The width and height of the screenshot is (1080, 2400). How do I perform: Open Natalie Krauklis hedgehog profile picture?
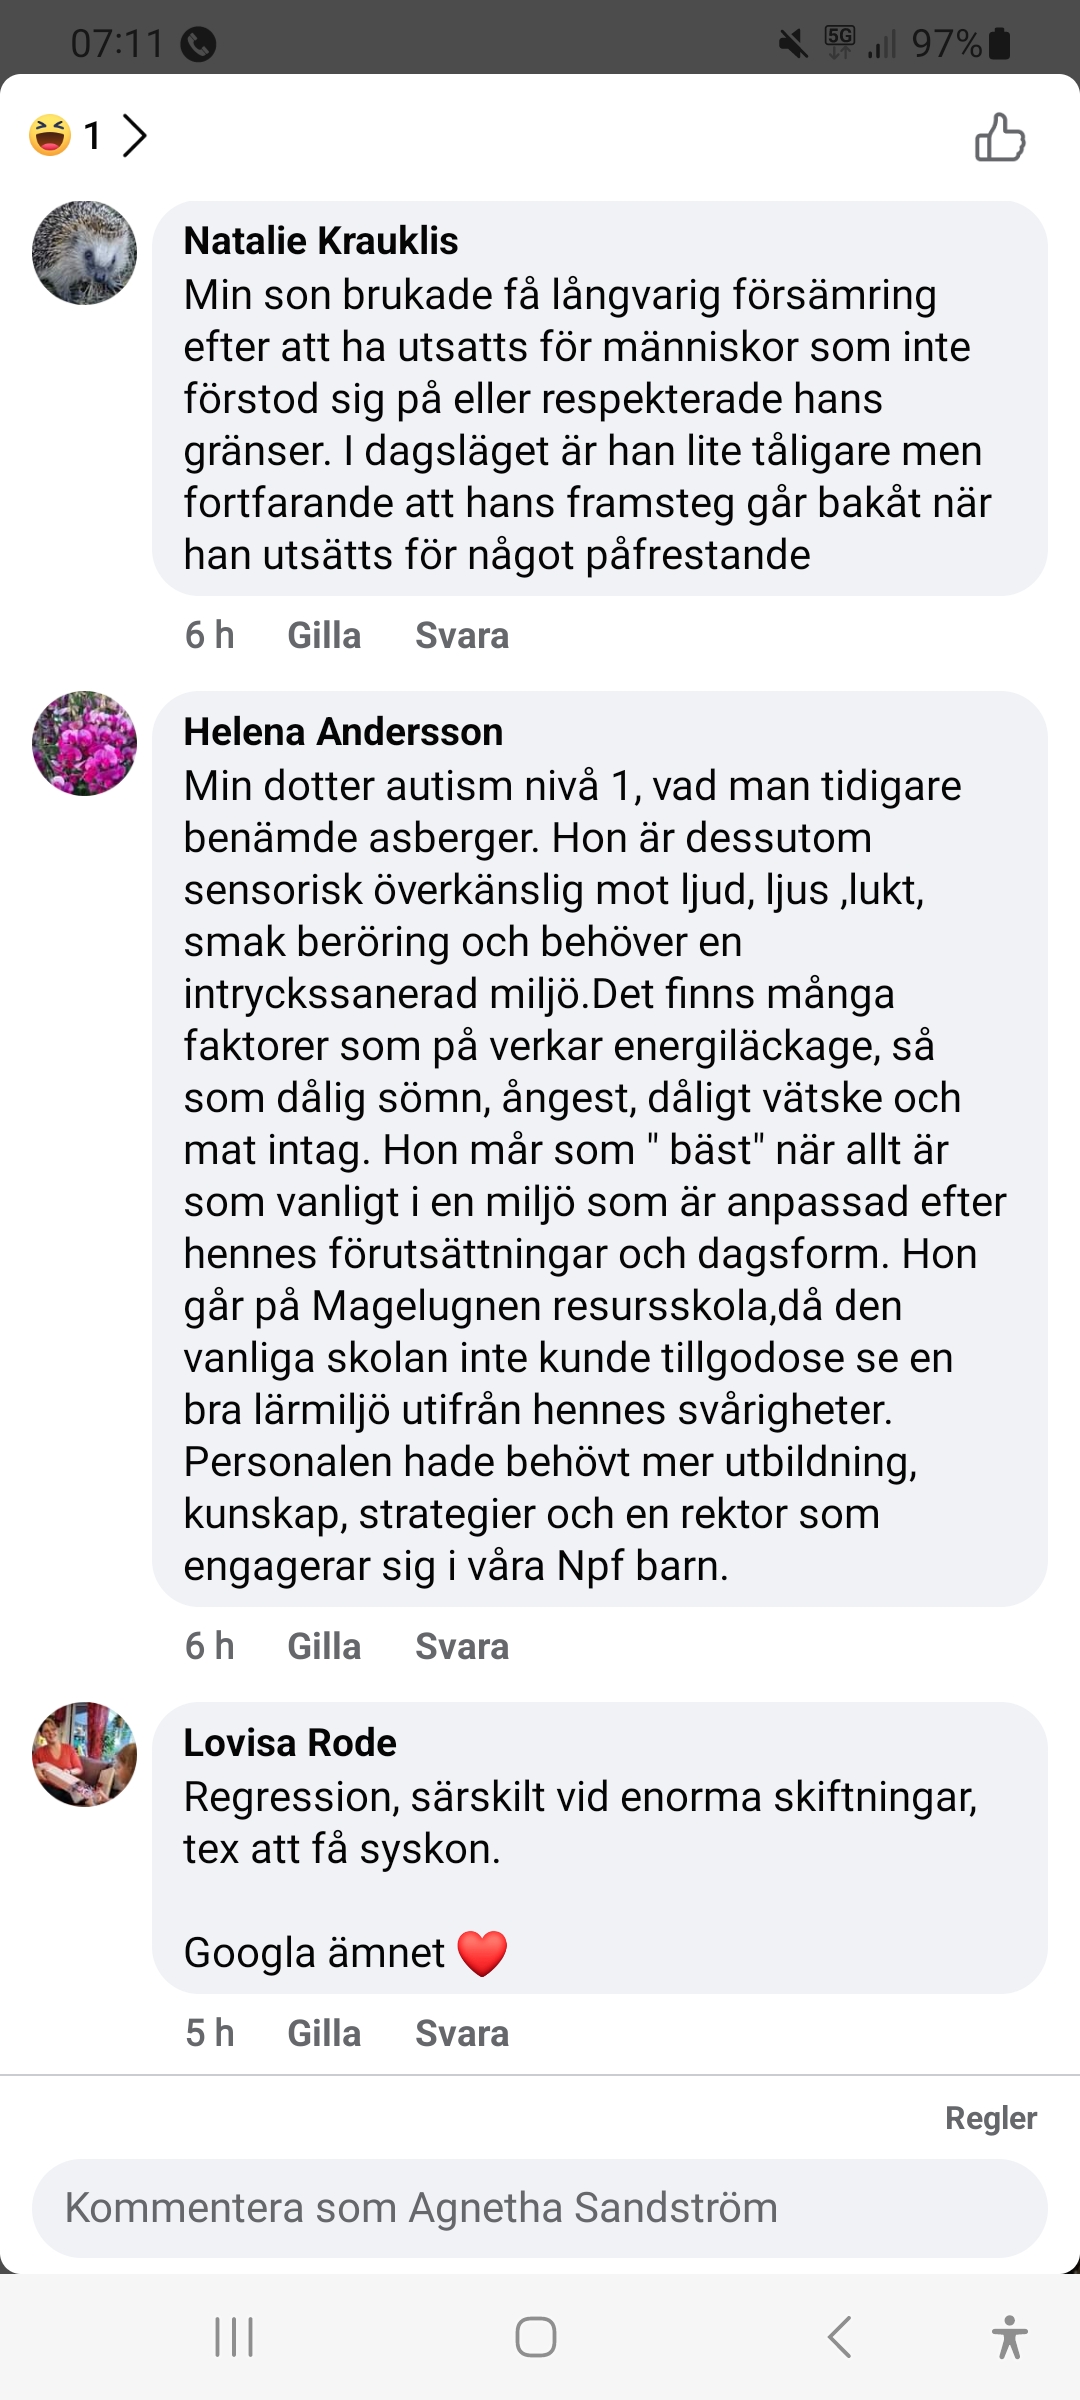[85, 253]
